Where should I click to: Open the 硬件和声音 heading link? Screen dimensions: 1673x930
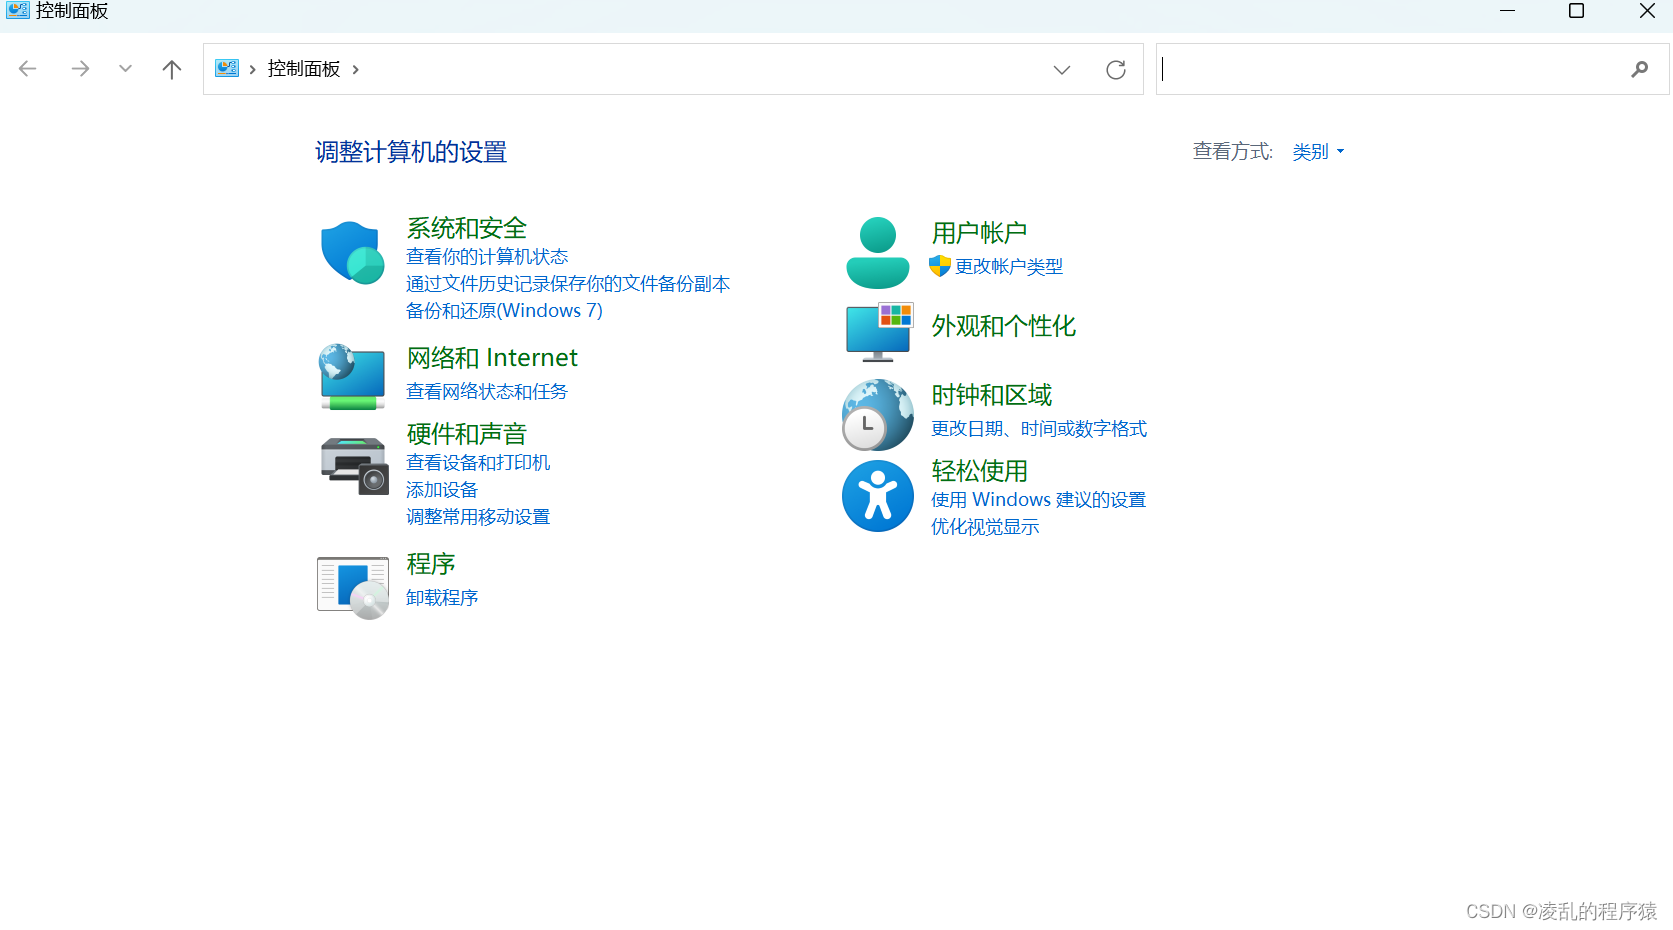[x=466, y=434]
